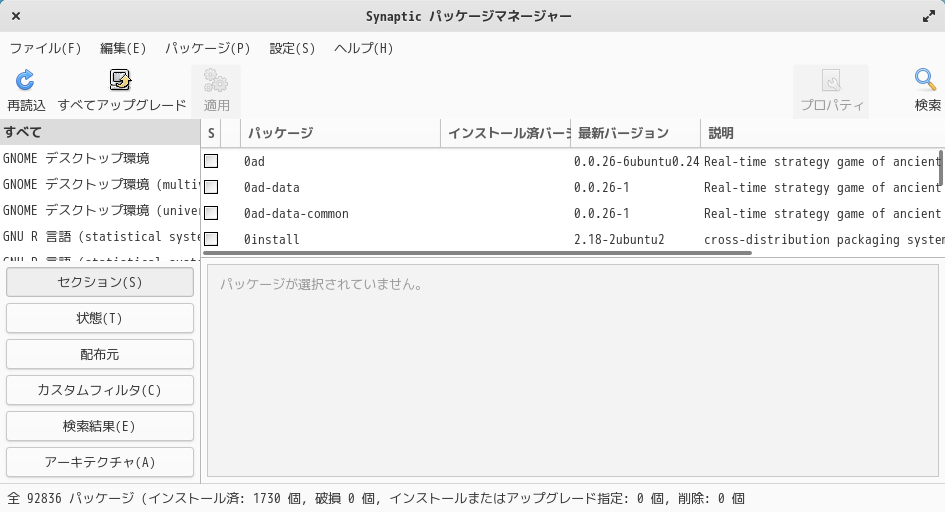Click version 2.18-2ubuntu2 cell
The height and width of the screenshot is (512, 945).
pyautogui.click(x=619, y=239)
